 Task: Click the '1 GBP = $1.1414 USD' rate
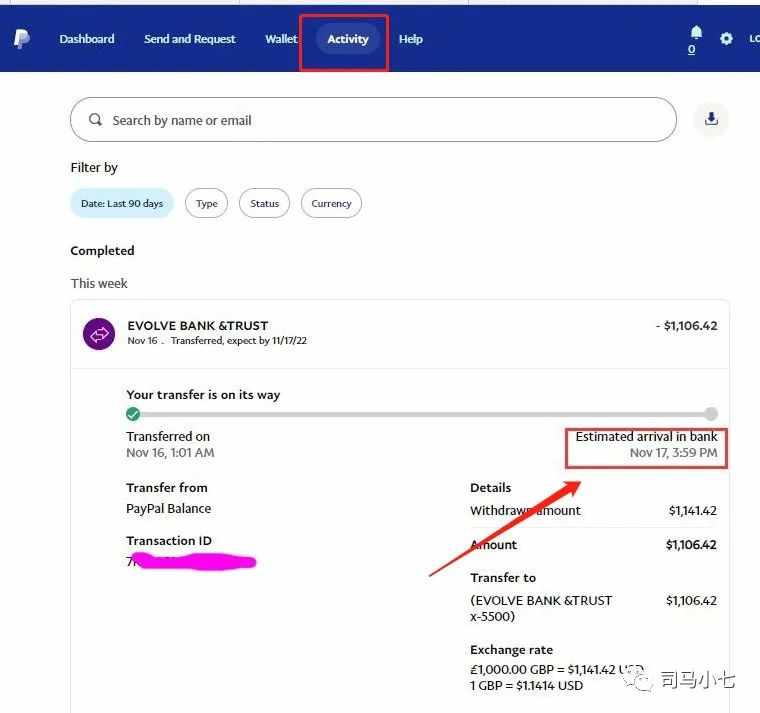point(526,685)
